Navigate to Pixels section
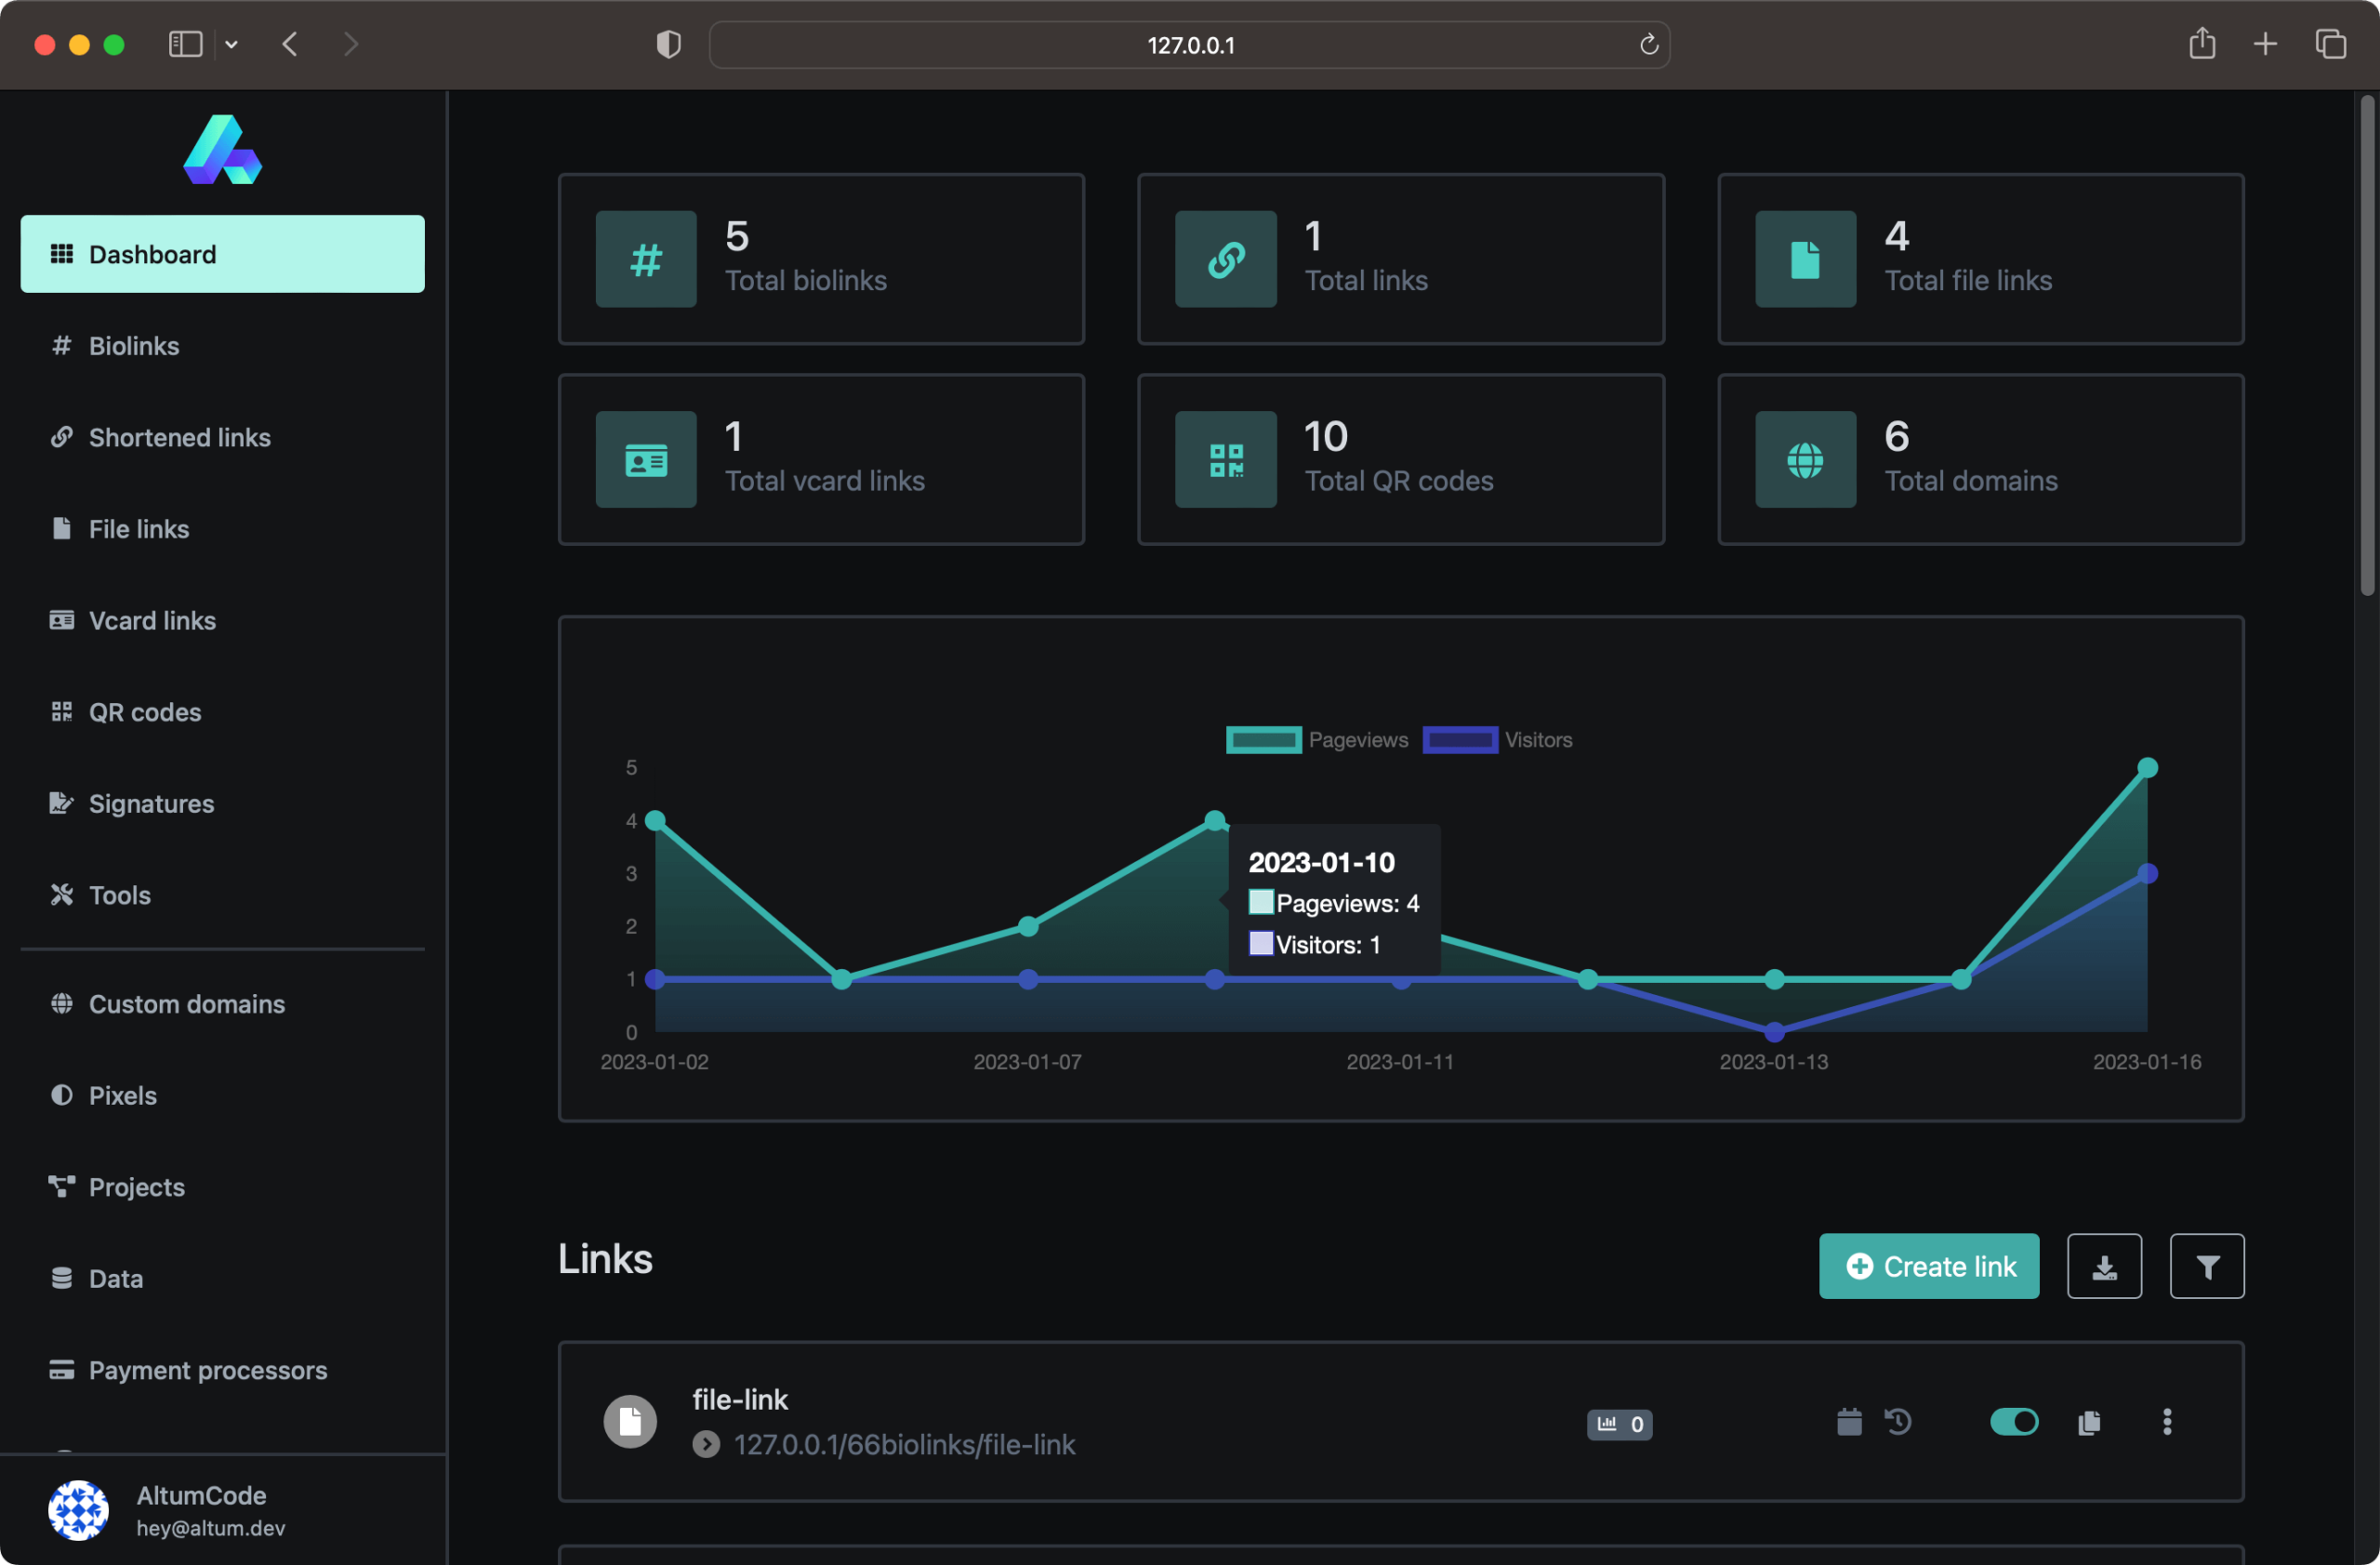 pyautogui.click(x=124, y=1095)
